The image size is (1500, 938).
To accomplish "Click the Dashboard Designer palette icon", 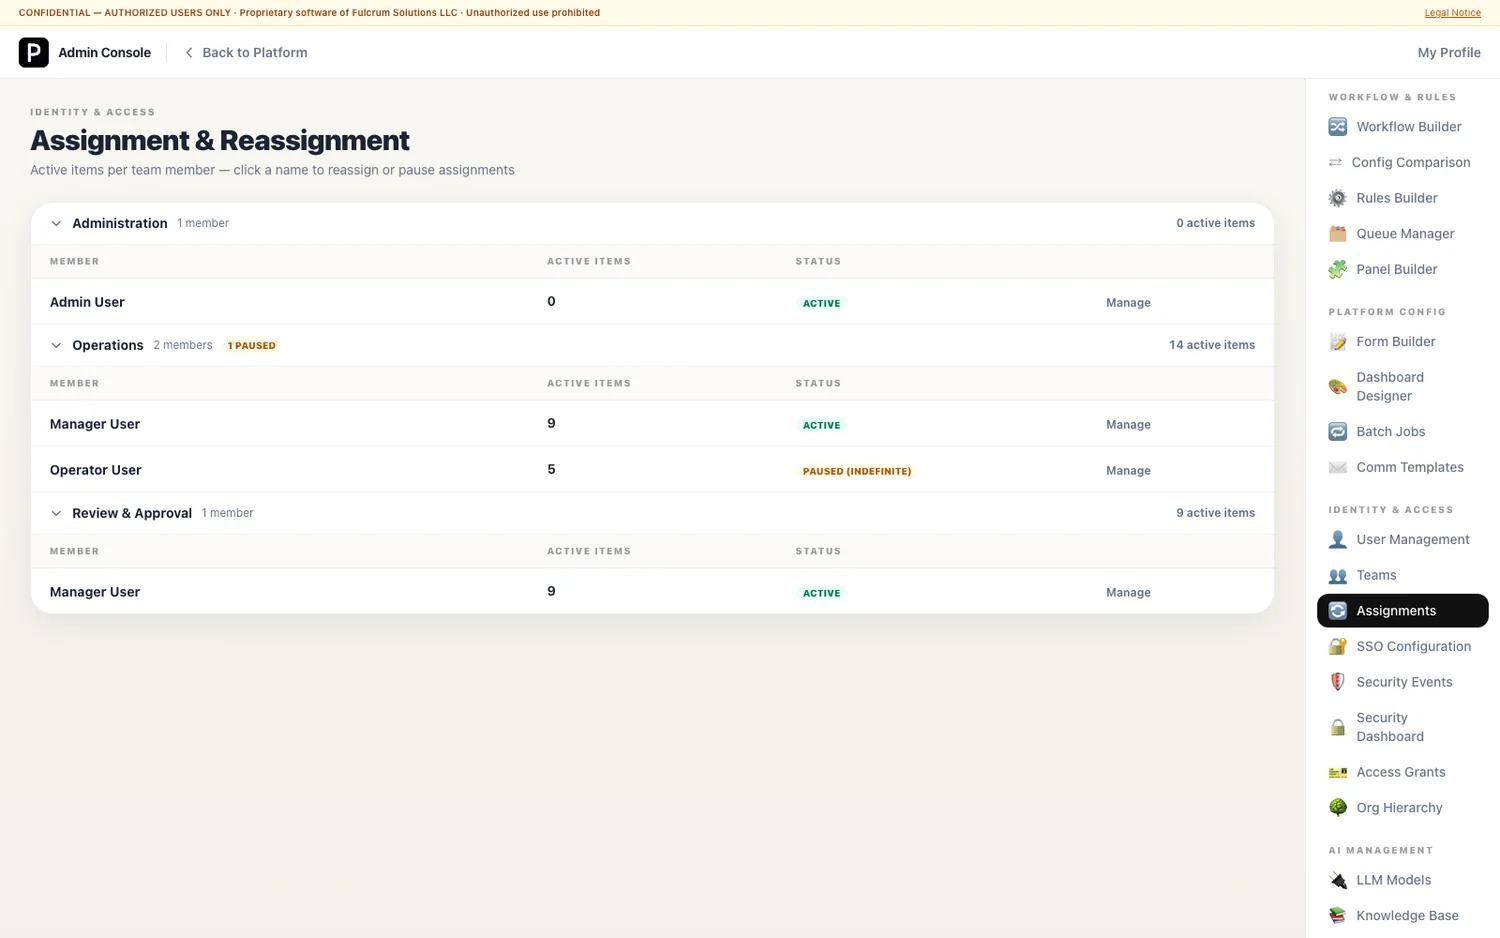I will pos(1337,387).
